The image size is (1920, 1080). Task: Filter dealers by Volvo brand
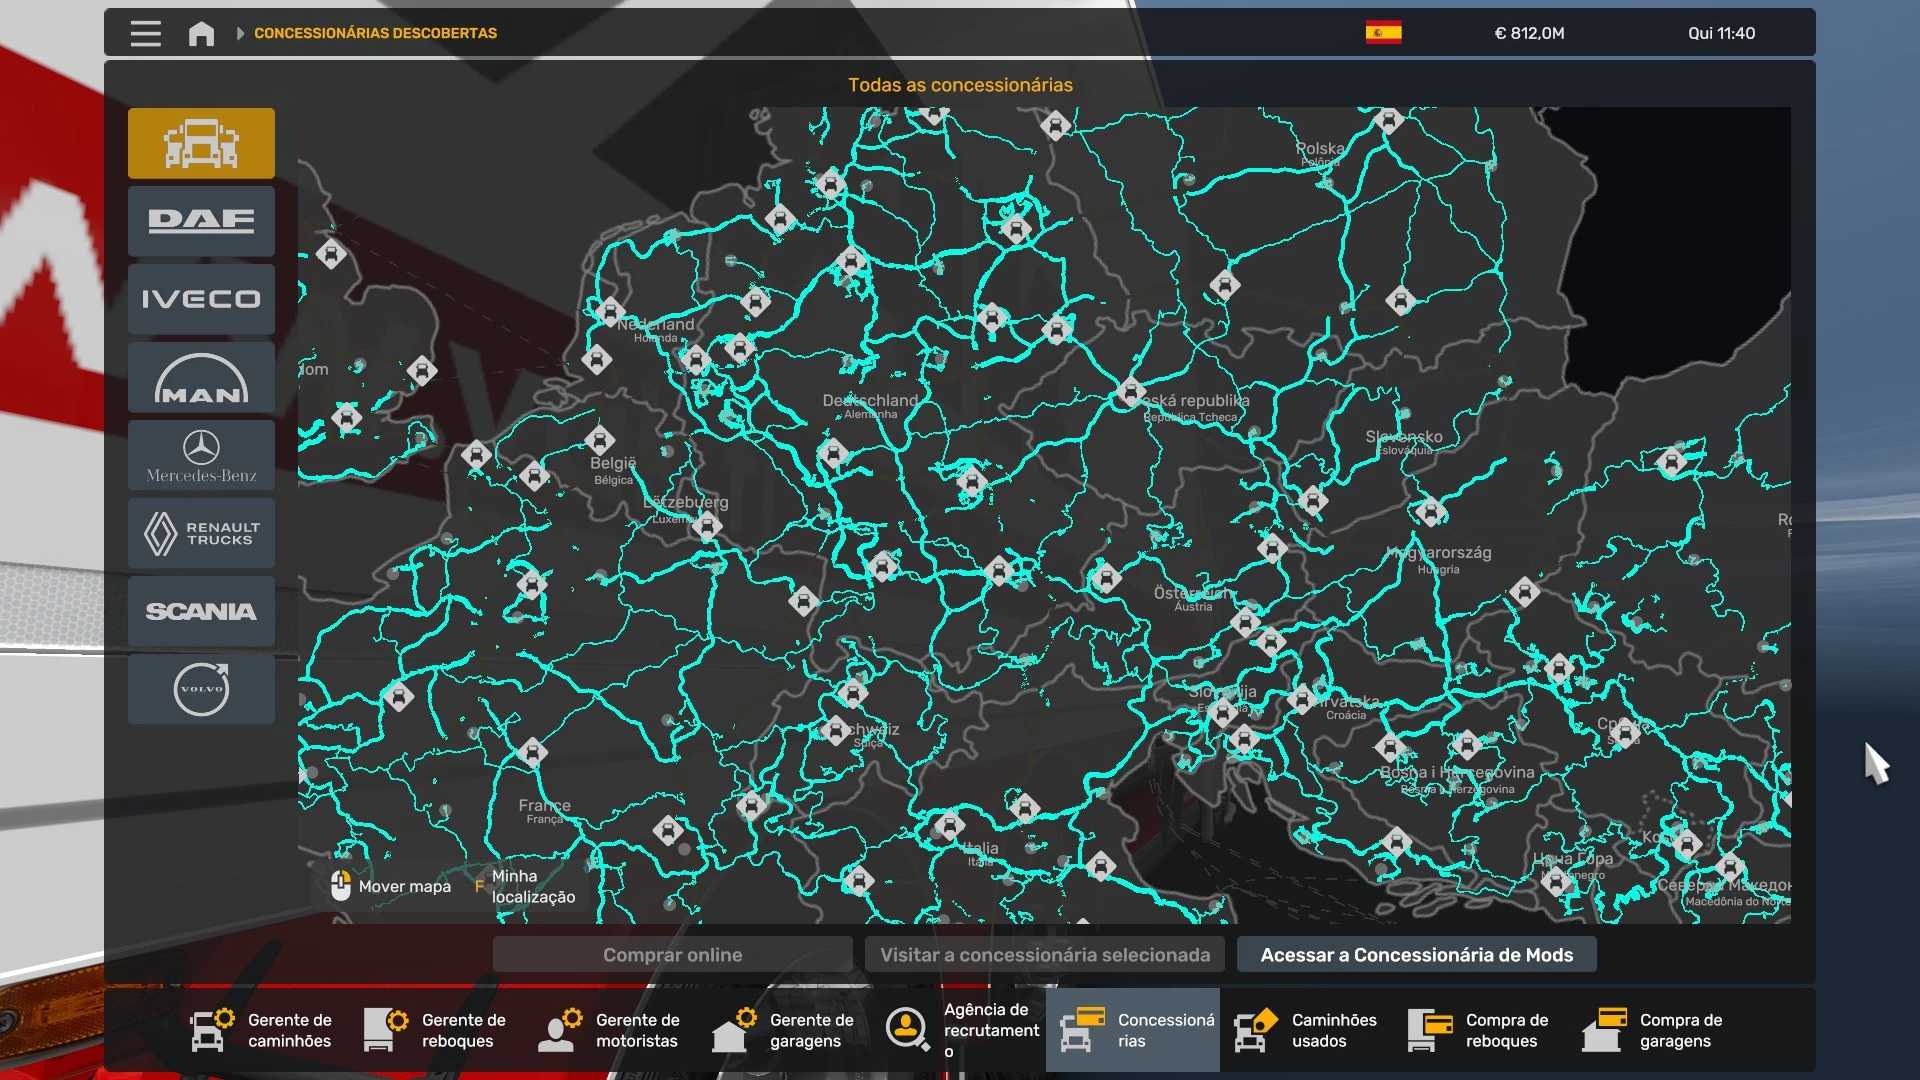coord(201,689)
